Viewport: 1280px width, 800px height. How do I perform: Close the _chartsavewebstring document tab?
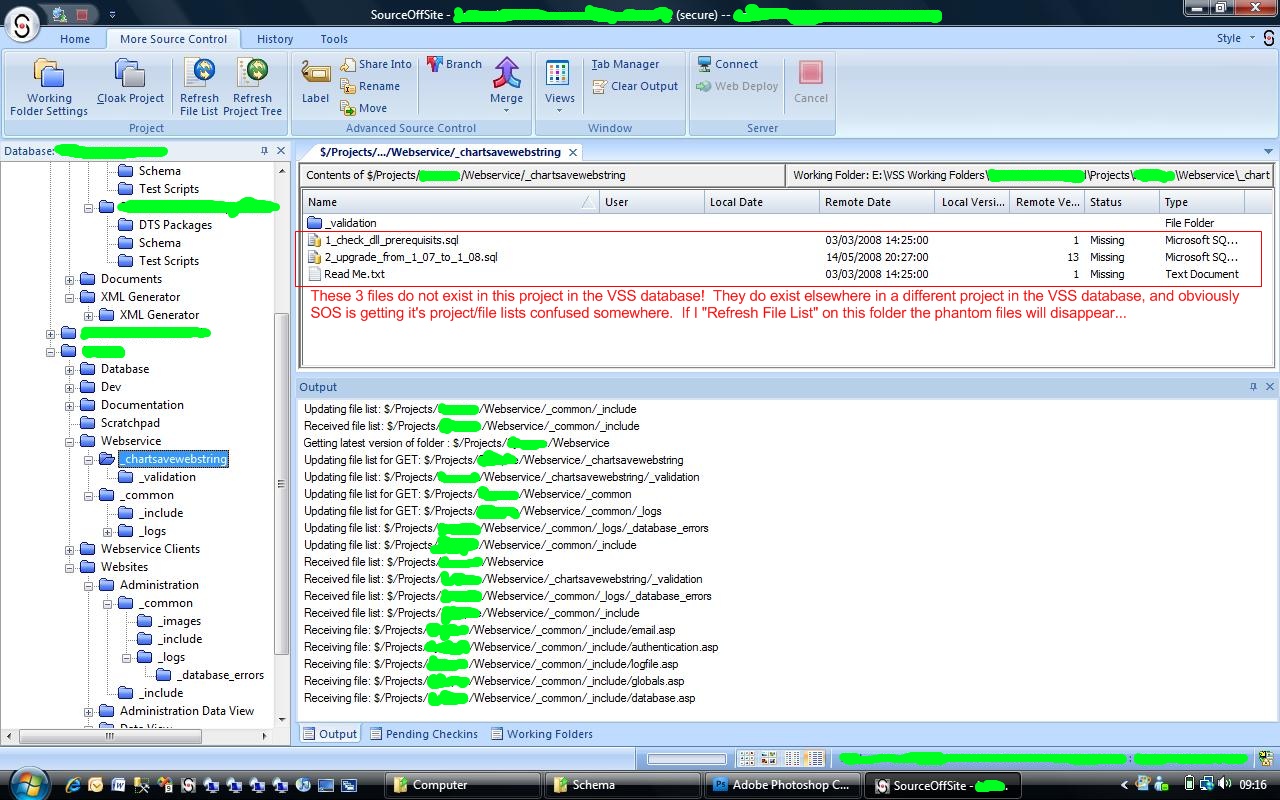pos(572,152)
